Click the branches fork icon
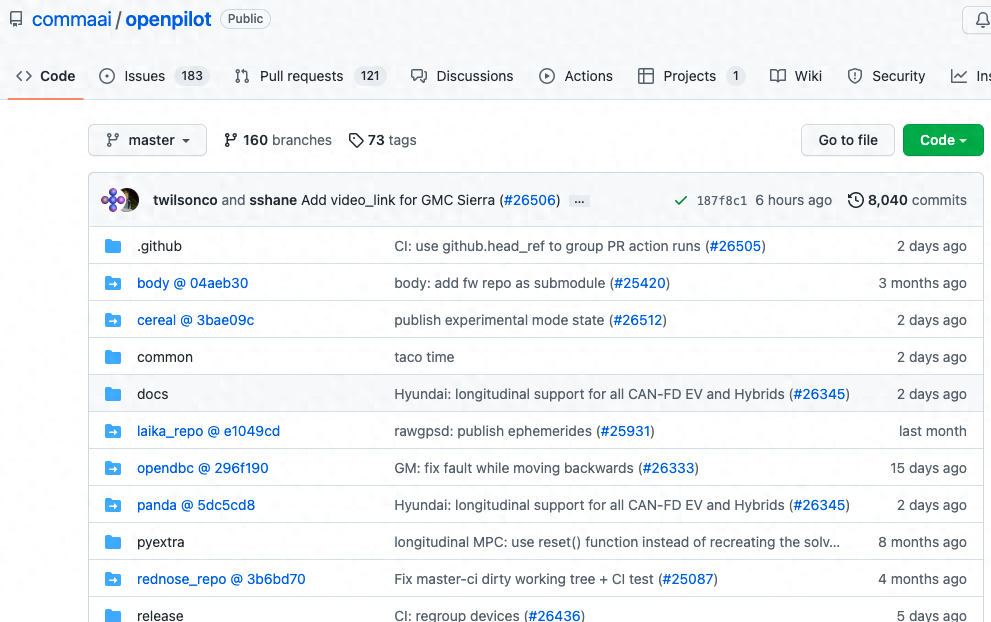This screenshot has width=991, height=622. [231, 140]
